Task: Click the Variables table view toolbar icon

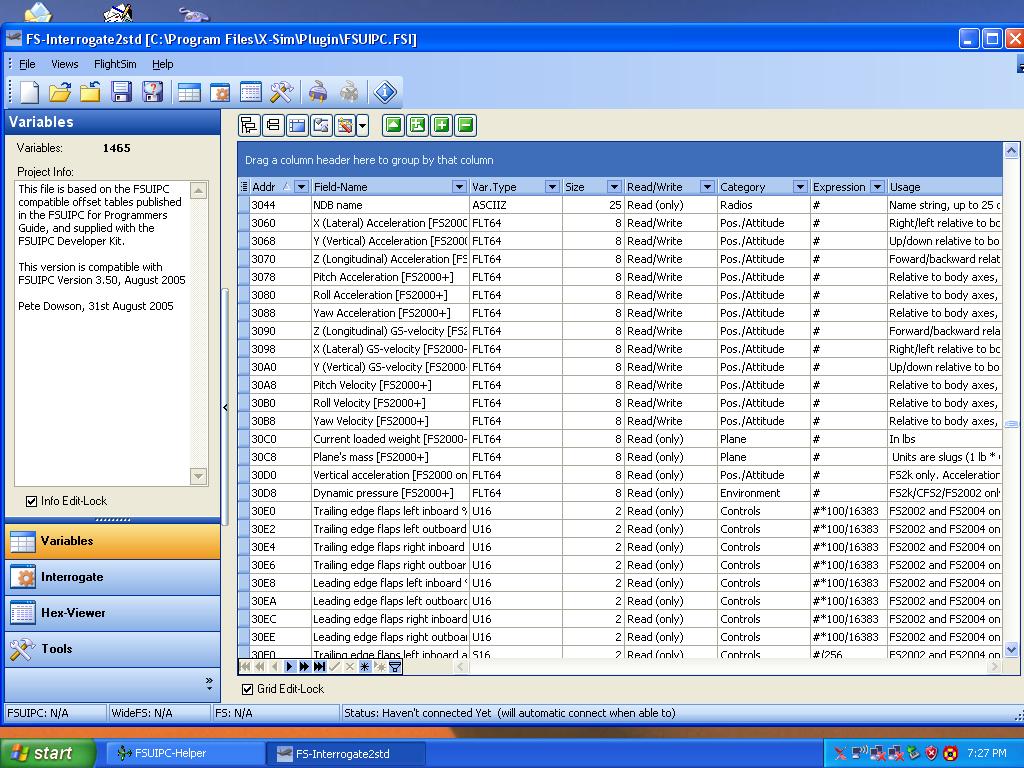Action: coord(189,92)
